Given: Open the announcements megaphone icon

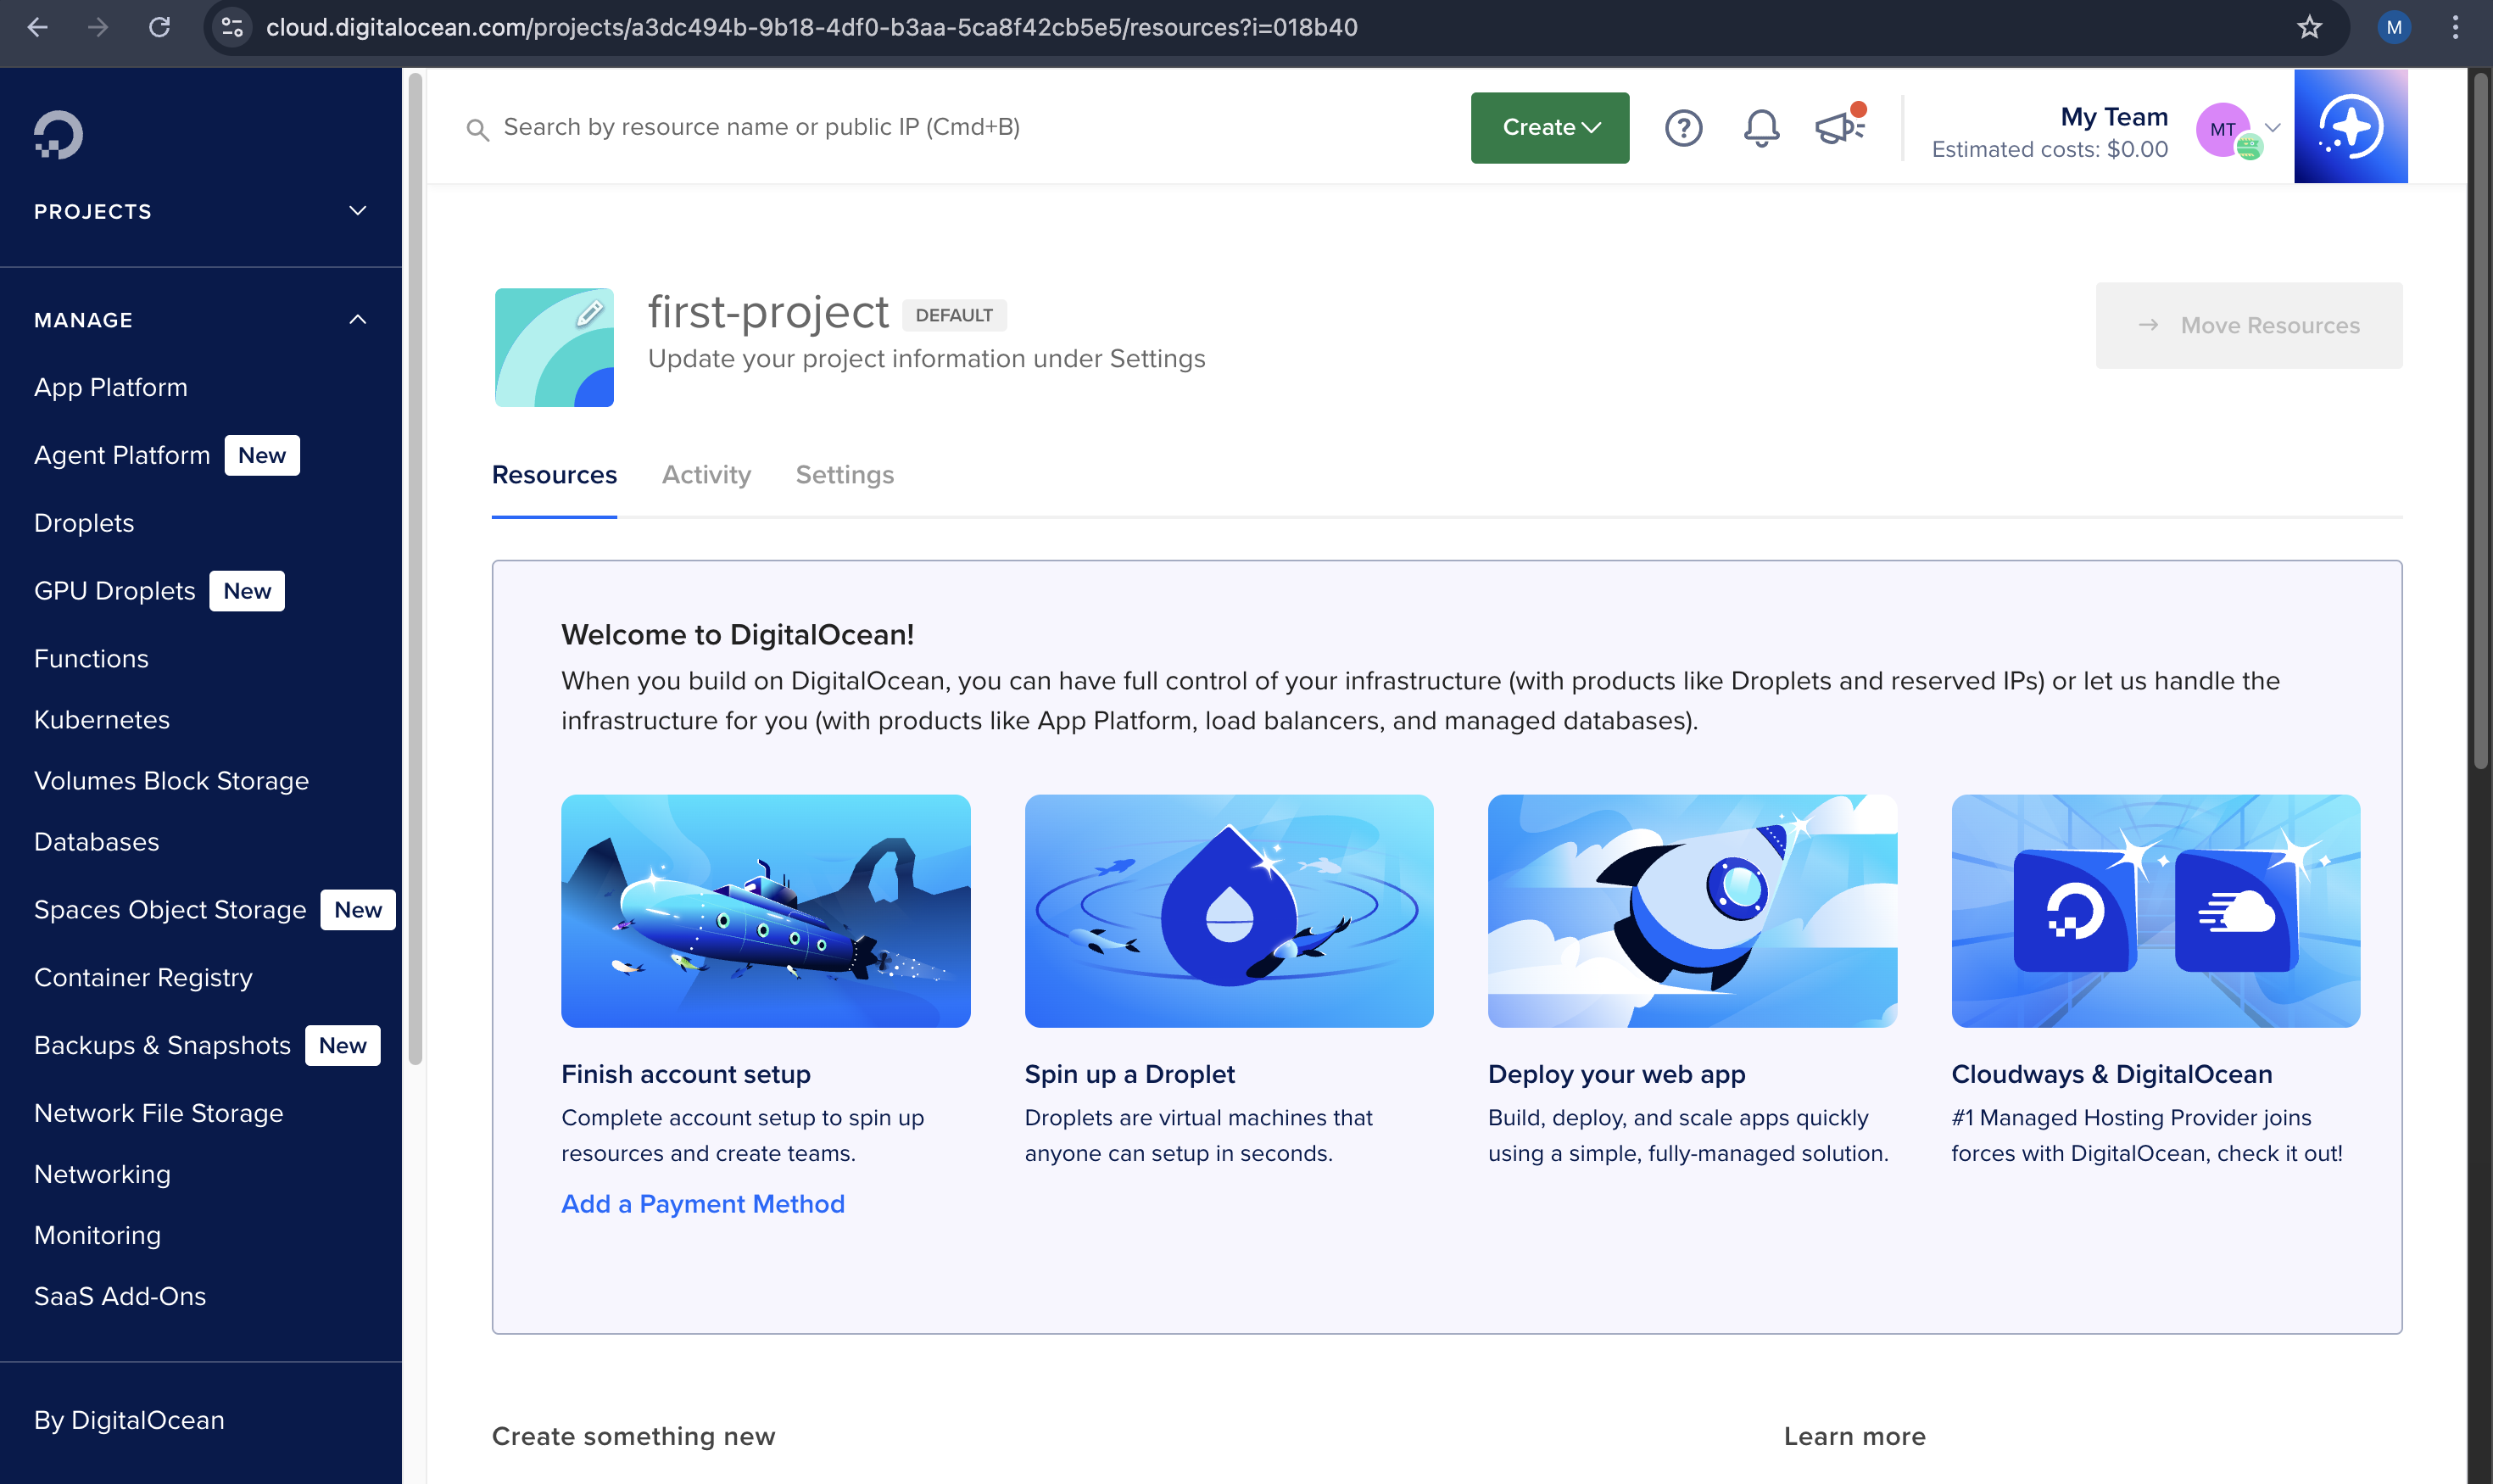Looking at the screenshot, I should point(1837,128).
